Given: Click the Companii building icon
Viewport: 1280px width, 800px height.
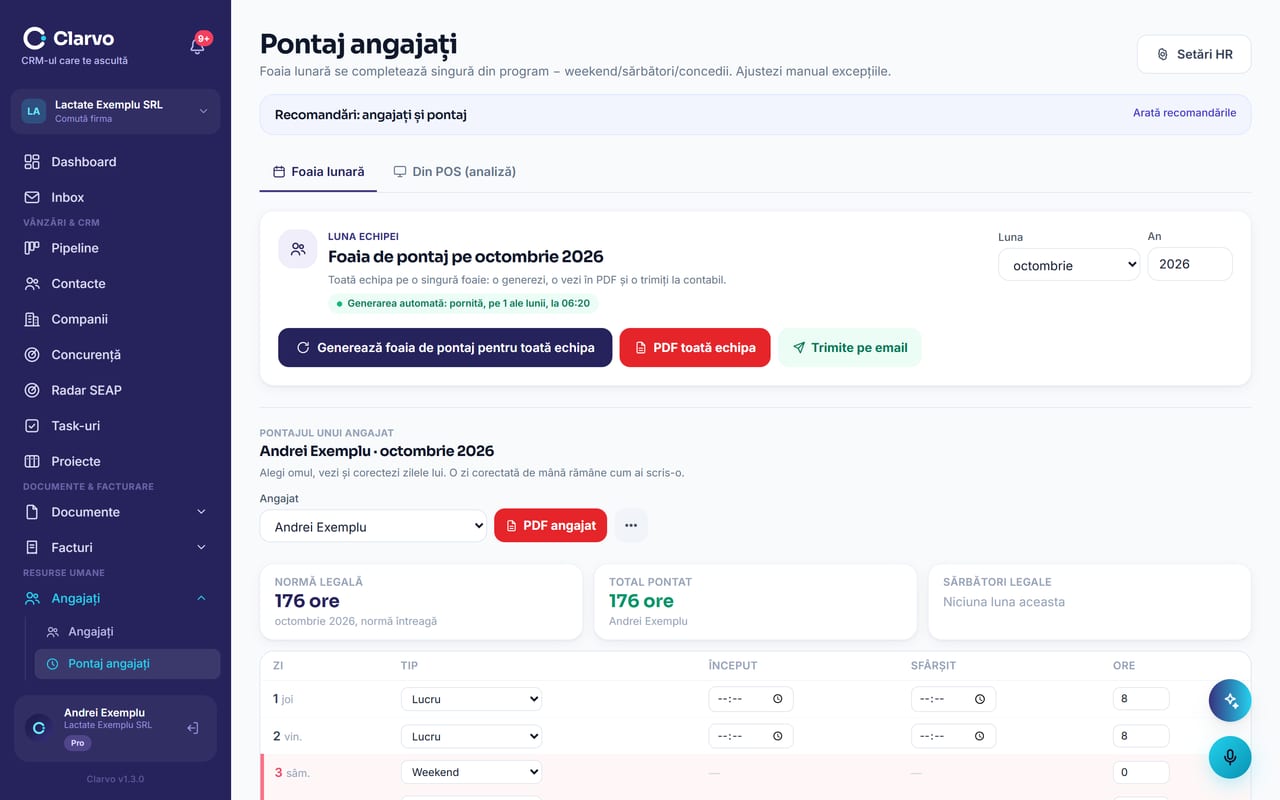Looking at the screenshot, I should coord(32,319).
